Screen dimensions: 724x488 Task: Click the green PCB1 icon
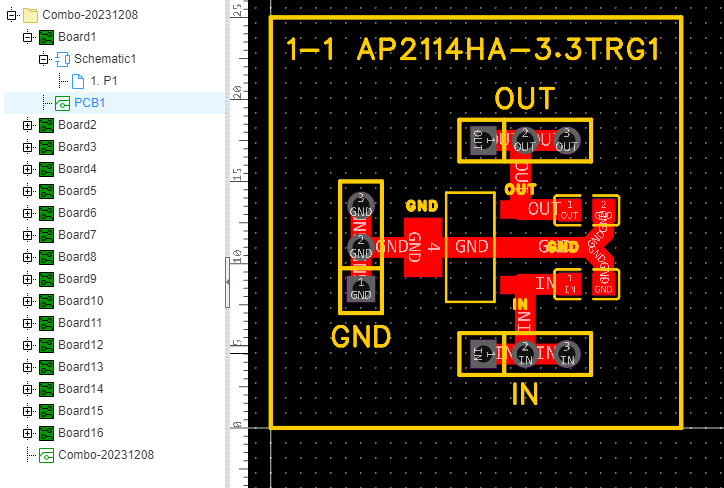pos(62,103)
